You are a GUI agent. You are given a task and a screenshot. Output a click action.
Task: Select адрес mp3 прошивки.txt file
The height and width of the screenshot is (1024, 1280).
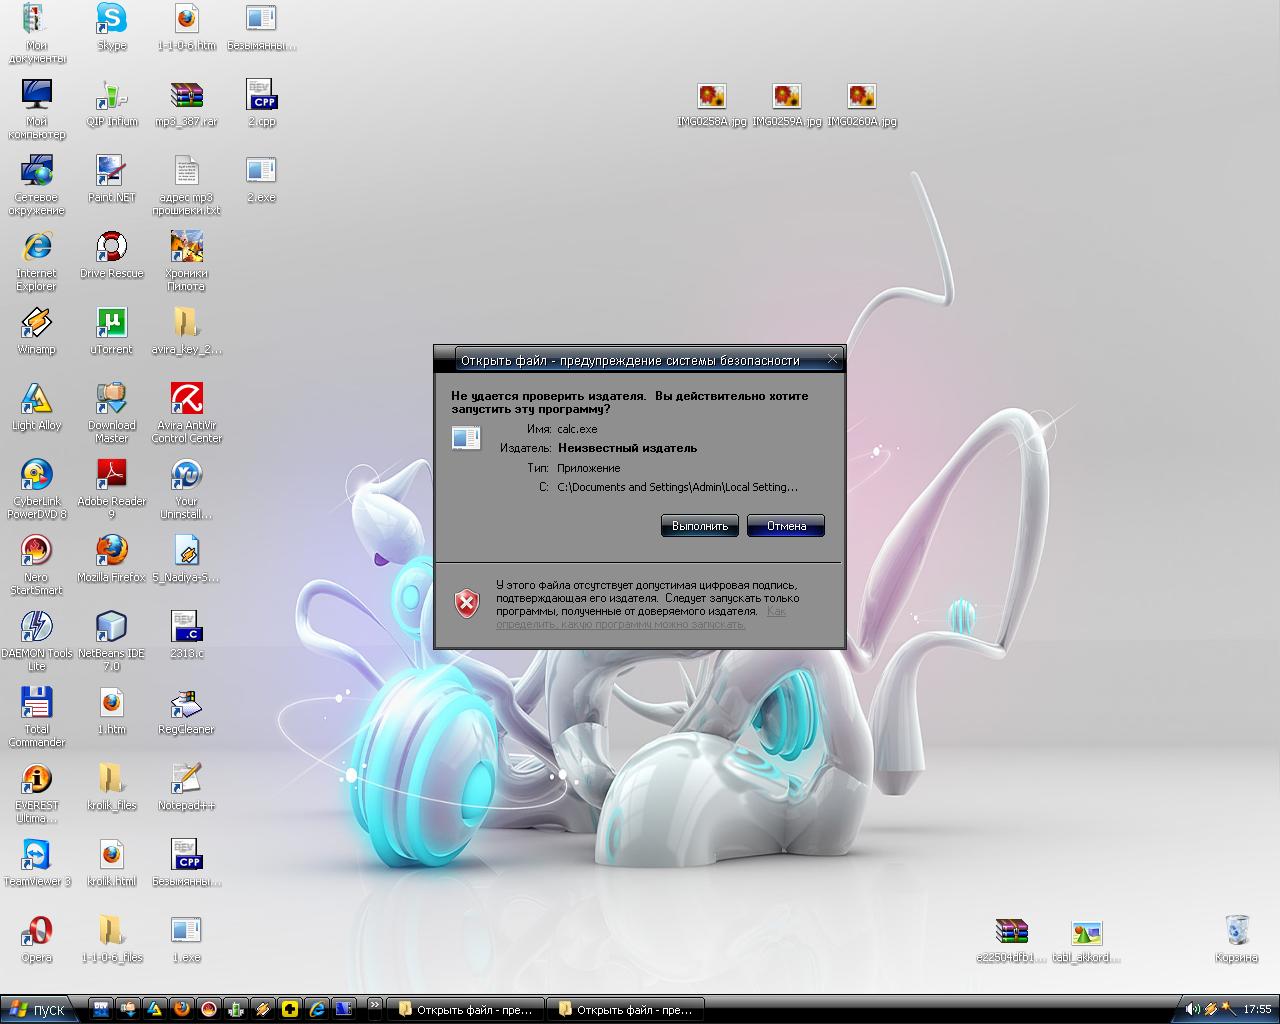pyautogui.click(x=187, y=186)
